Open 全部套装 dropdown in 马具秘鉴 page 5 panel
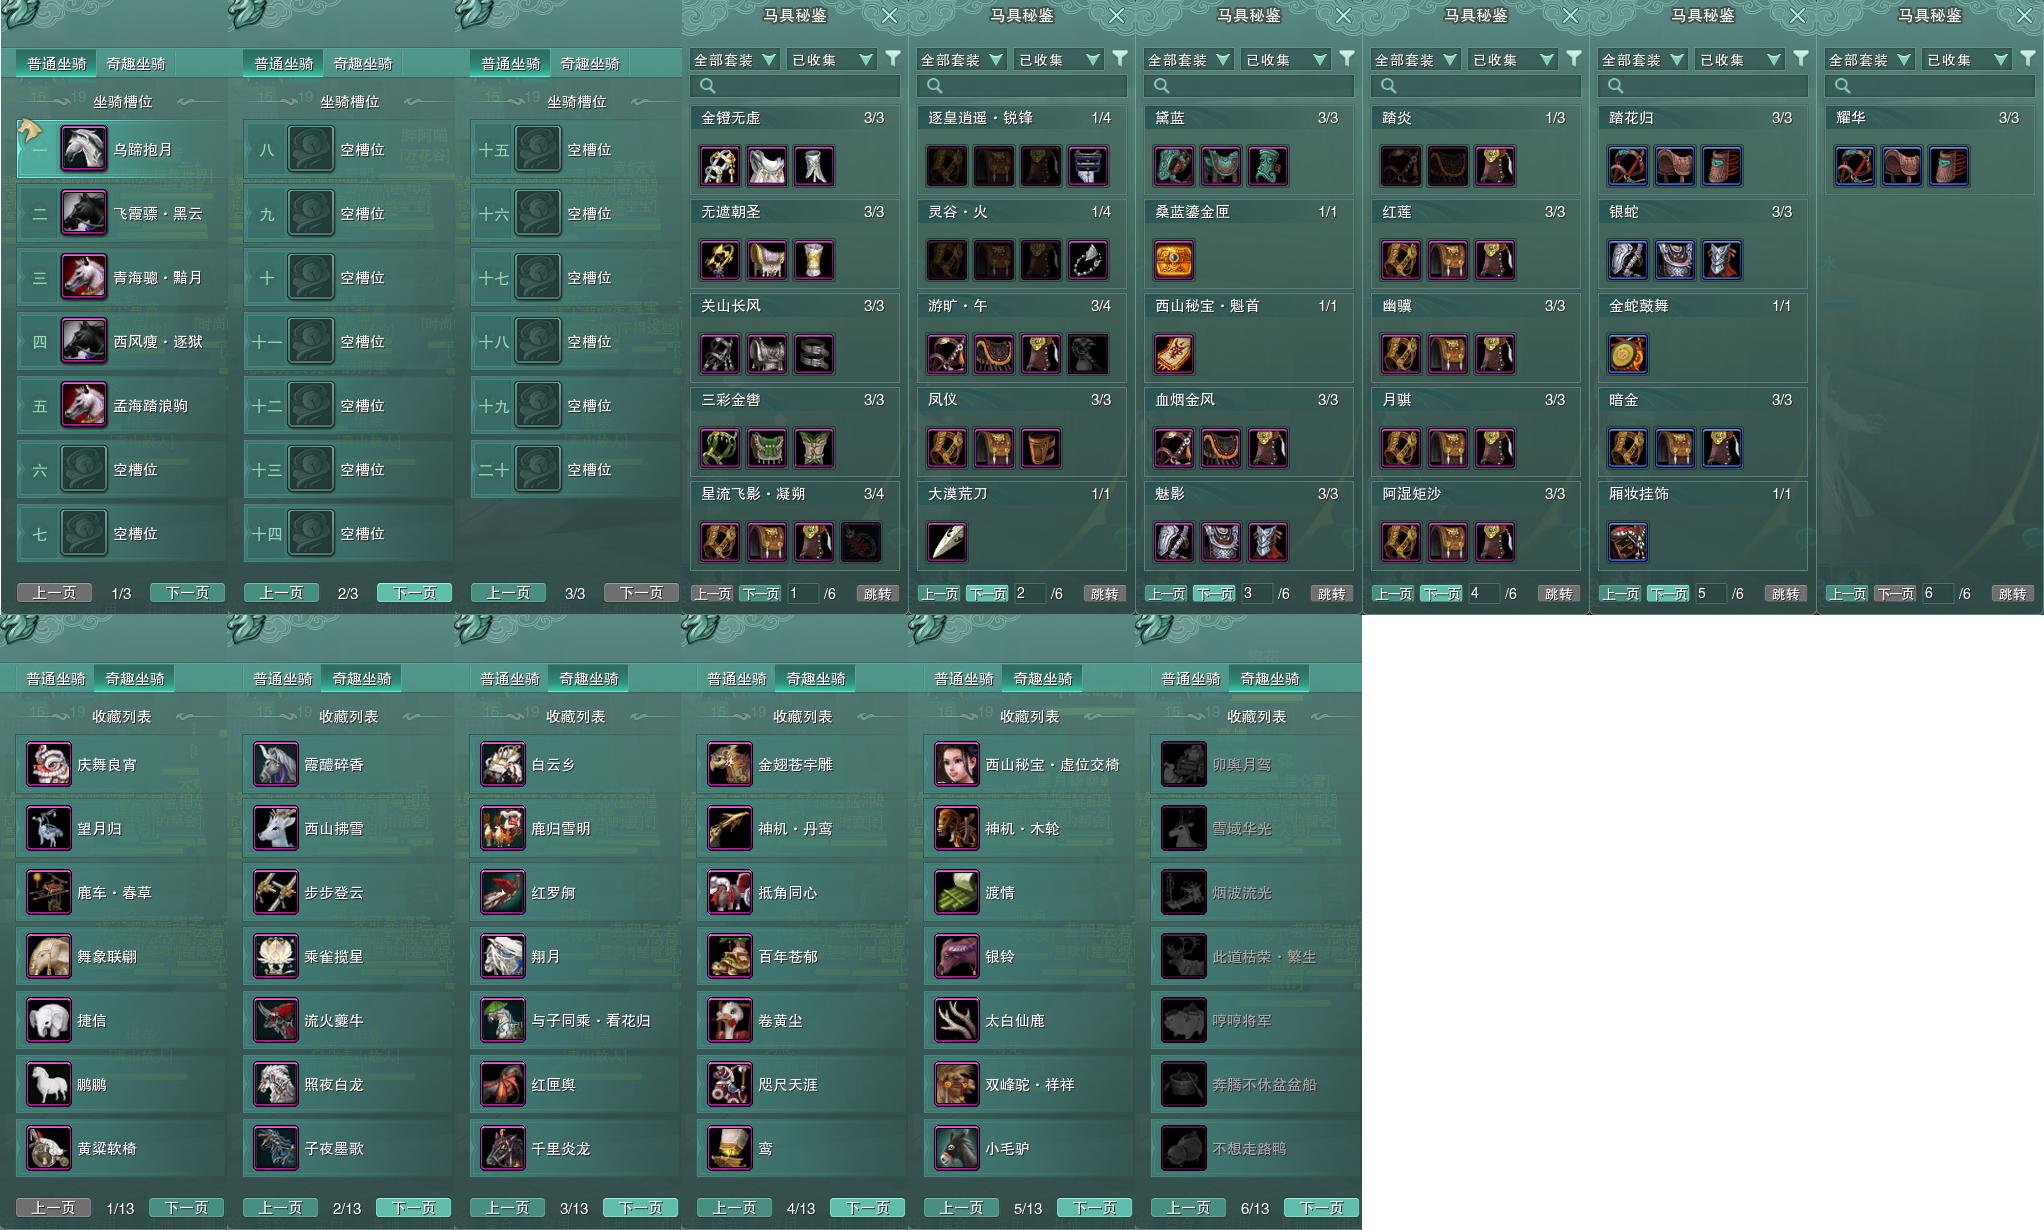Screen dimensions: 2044x1230 1643,60
